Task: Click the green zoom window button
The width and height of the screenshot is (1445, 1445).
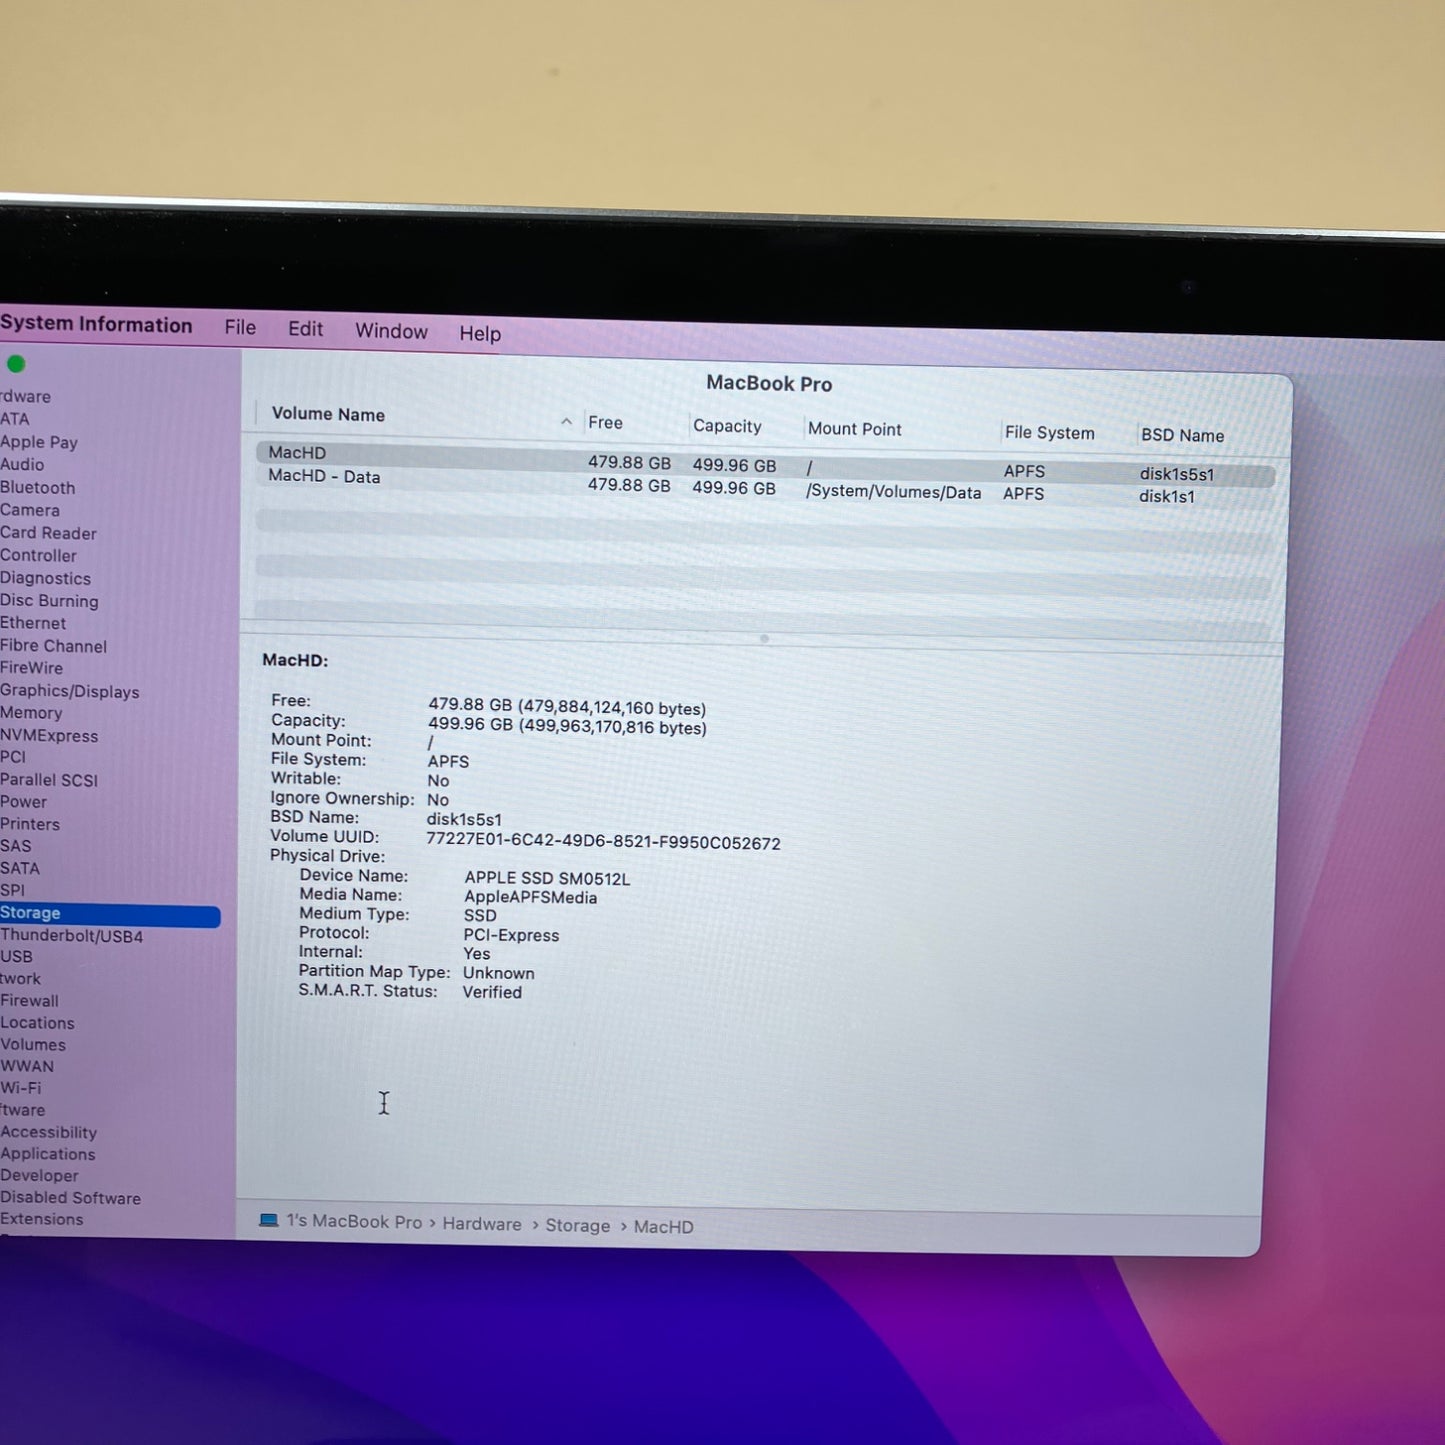Action: pyautogui.click(x=16, y=364)
